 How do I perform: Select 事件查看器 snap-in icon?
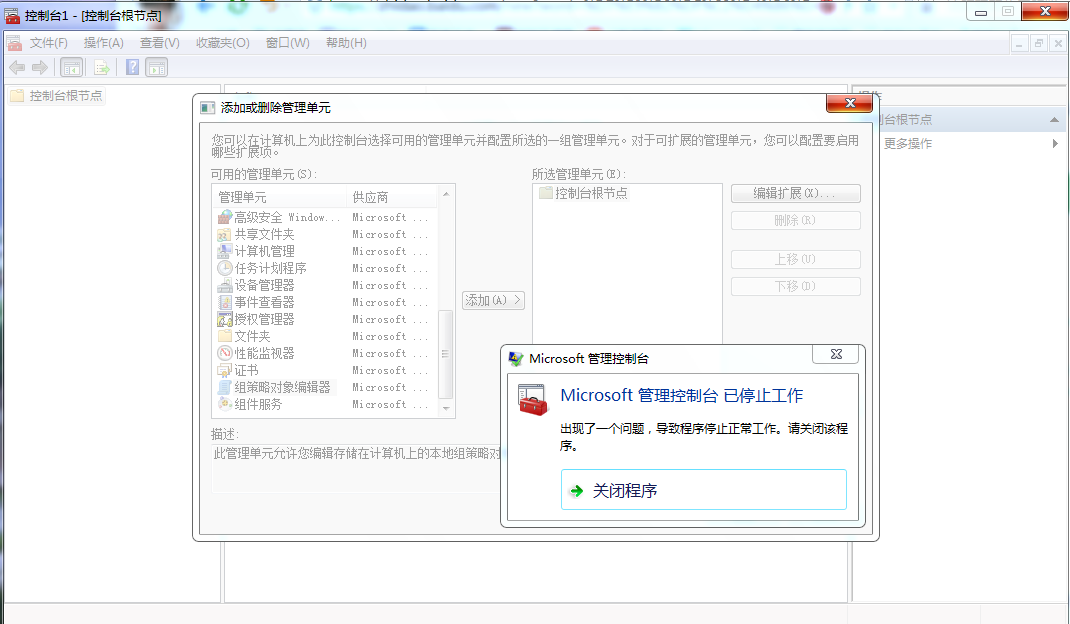coord(225,302)
